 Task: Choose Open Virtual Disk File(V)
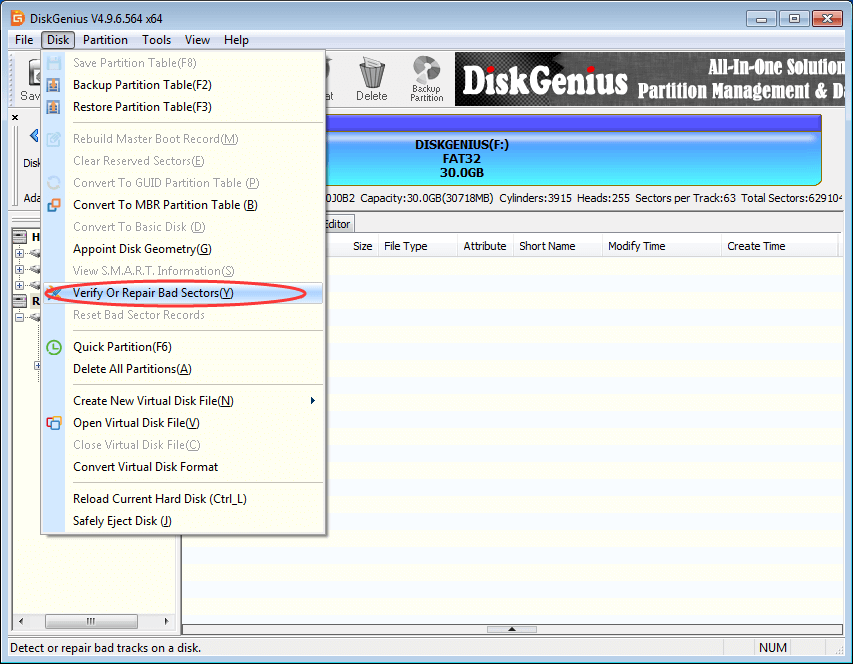183,423
